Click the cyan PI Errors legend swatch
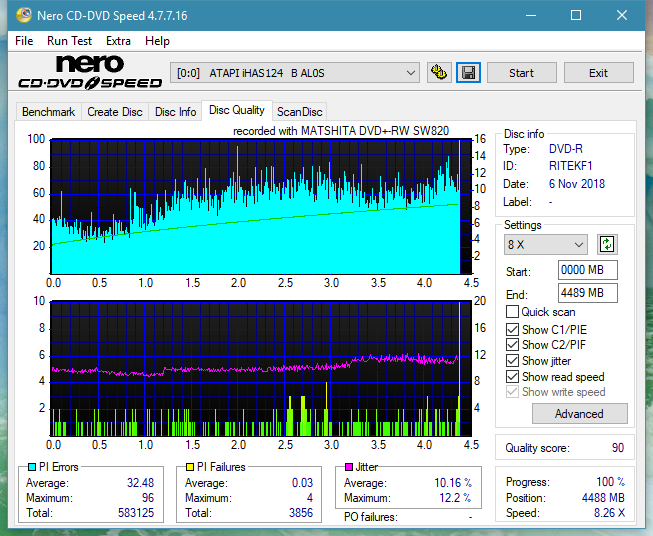 pos(32,467)
